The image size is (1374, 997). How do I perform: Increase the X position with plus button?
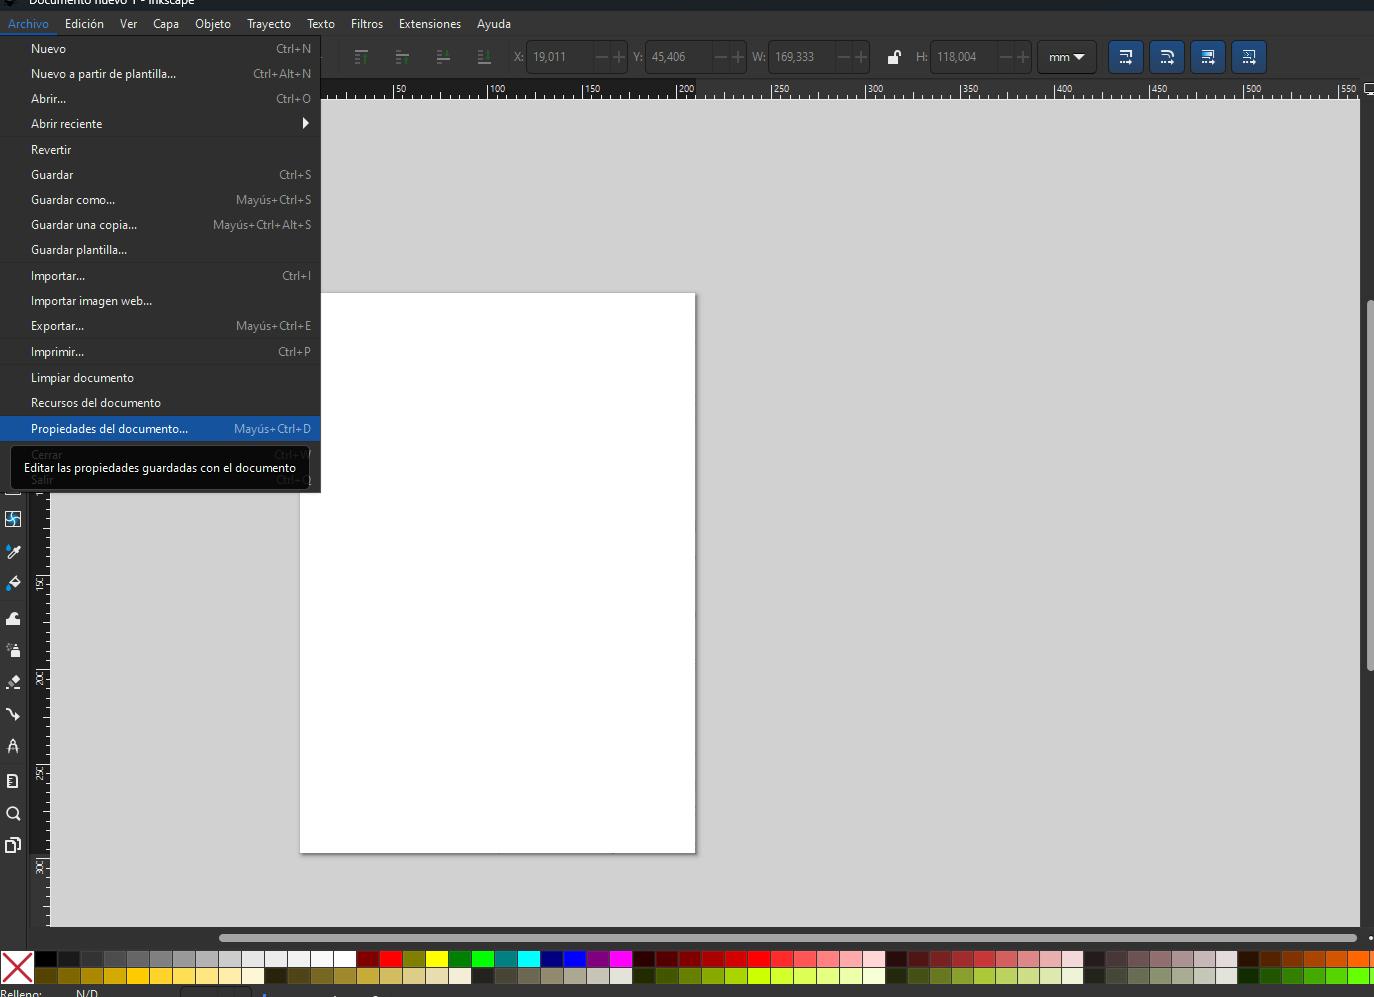click(x=619, y=57)
